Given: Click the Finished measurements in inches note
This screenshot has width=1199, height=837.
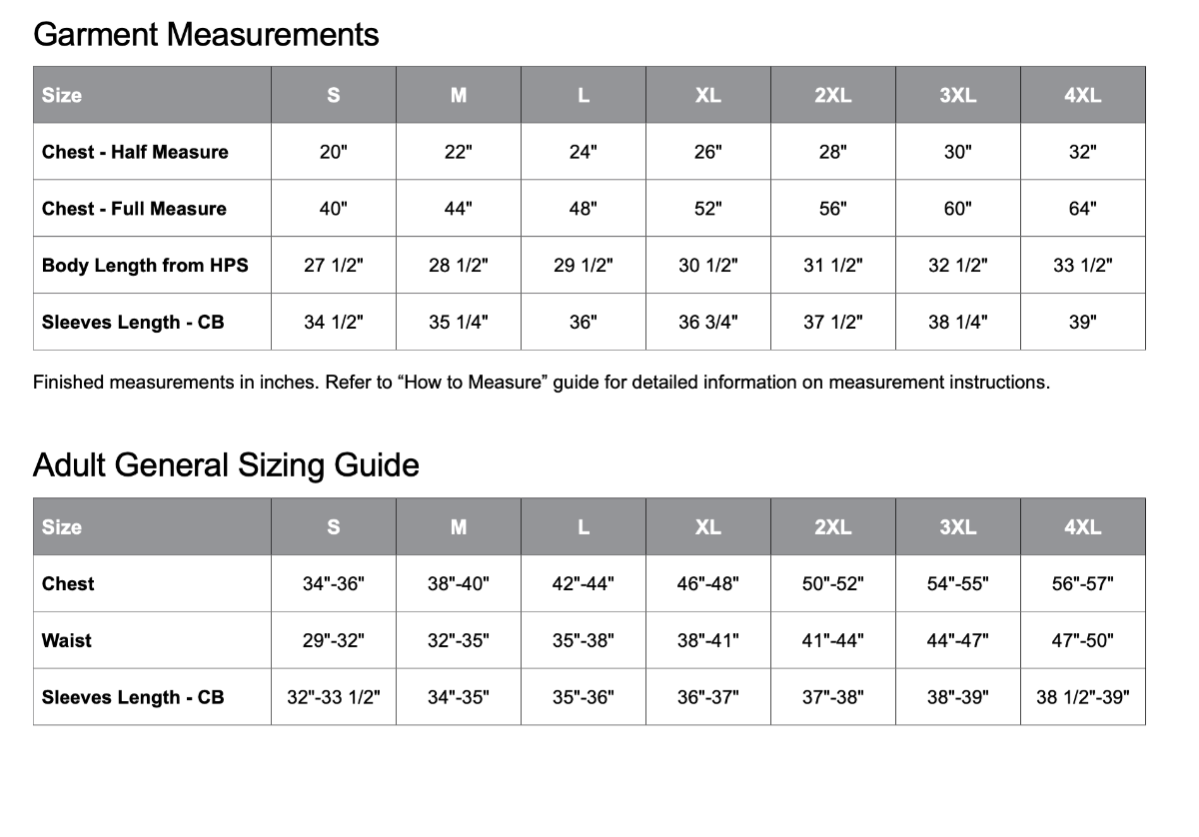Looking at the screenshot, I should click(x=541, y=382).
